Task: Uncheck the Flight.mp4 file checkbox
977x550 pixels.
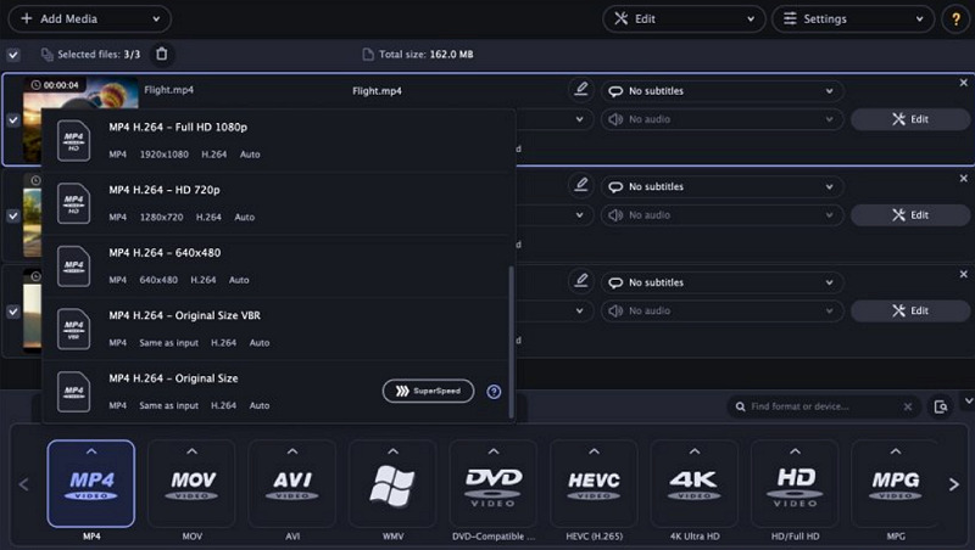Action: pyautogui.click(x=13, y=120)
